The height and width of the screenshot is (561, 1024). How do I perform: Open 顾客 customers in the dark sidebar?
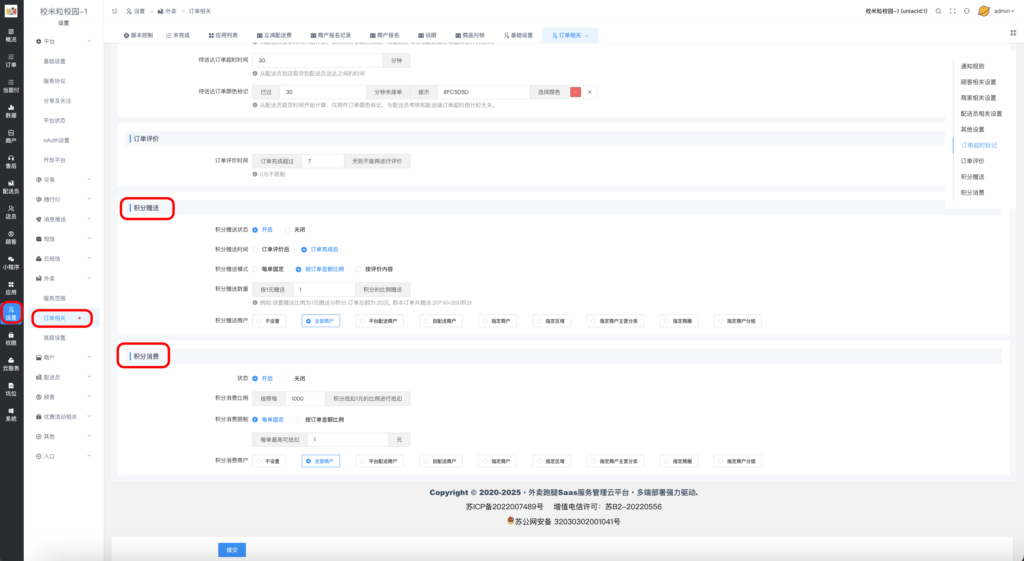pos(11,237)
